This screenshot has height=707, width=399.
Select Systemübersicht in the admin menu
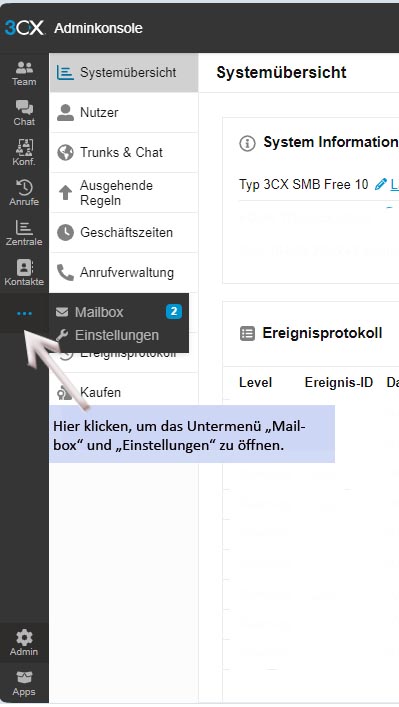click(124, 73)
